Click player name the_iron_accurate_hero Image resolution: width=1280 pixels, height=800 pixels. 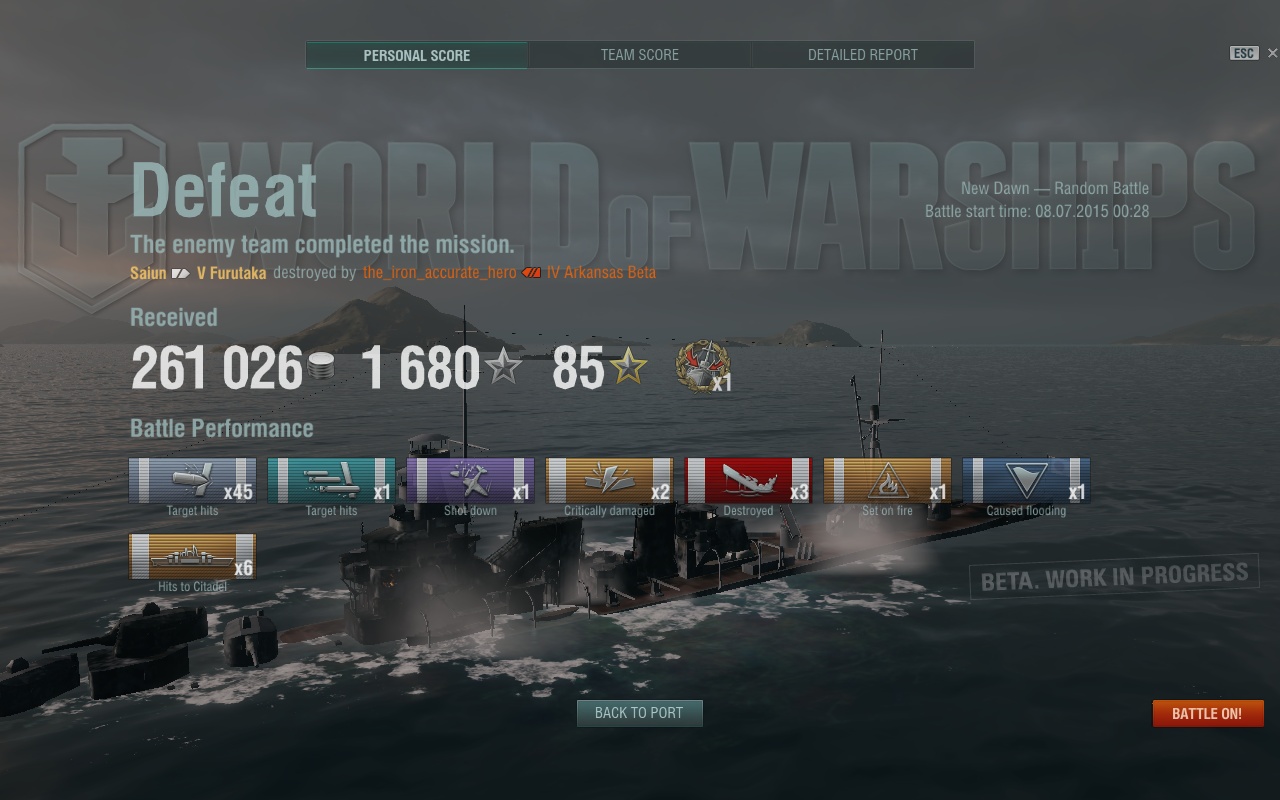440,272
